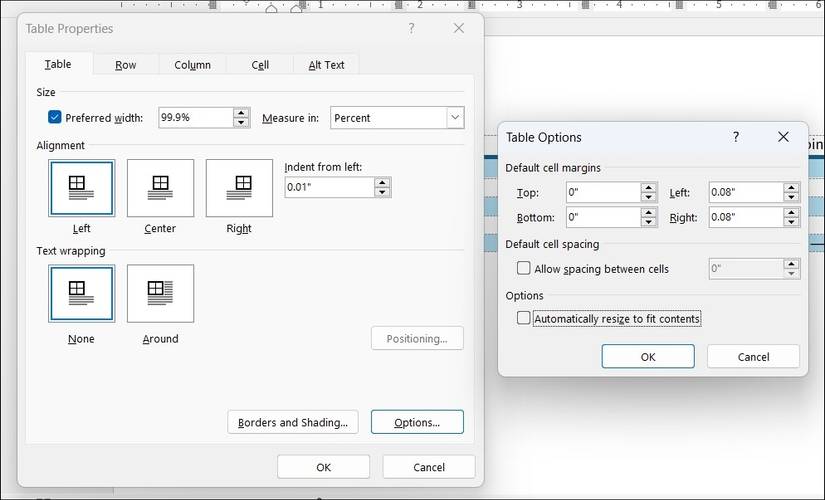Click help icon in Table Properties
This screenshot has height=500, width=825.
[x=411, y=28]
